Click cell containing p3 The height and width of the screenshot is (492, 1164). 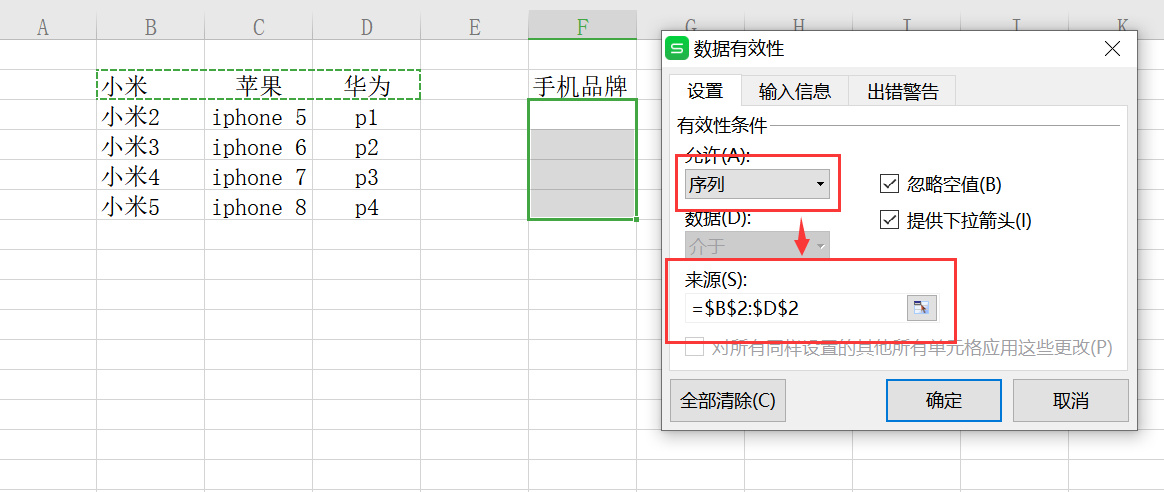coord(367,177)
